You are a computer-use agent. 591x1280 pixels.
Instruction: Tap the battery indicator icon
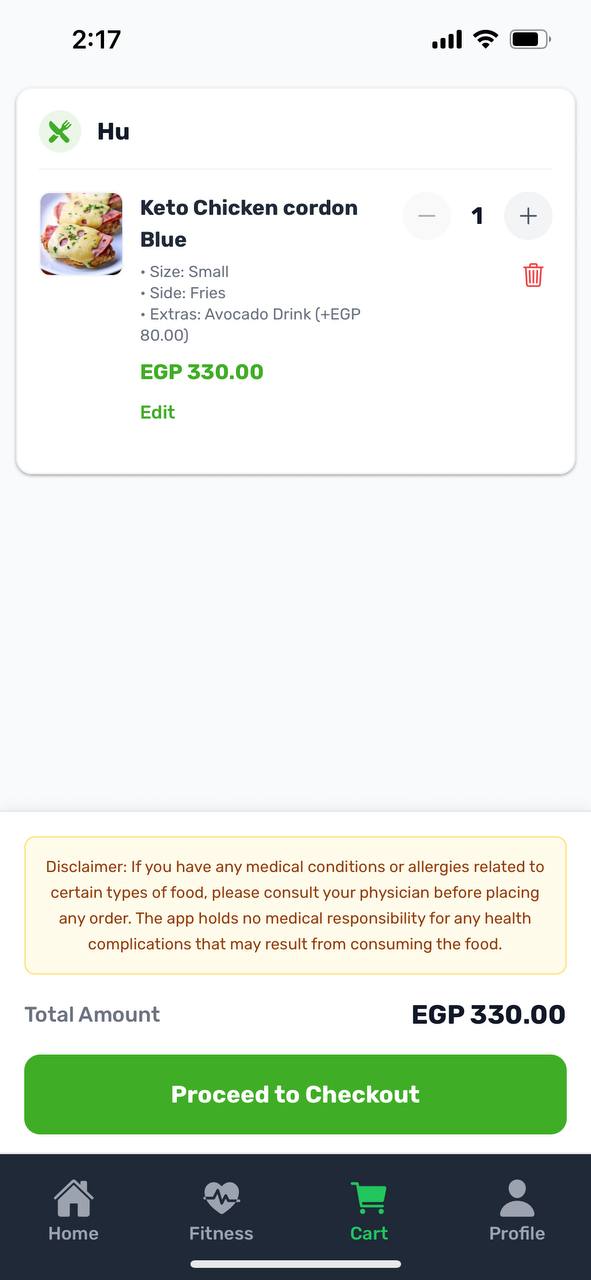[x=530, y=40]
